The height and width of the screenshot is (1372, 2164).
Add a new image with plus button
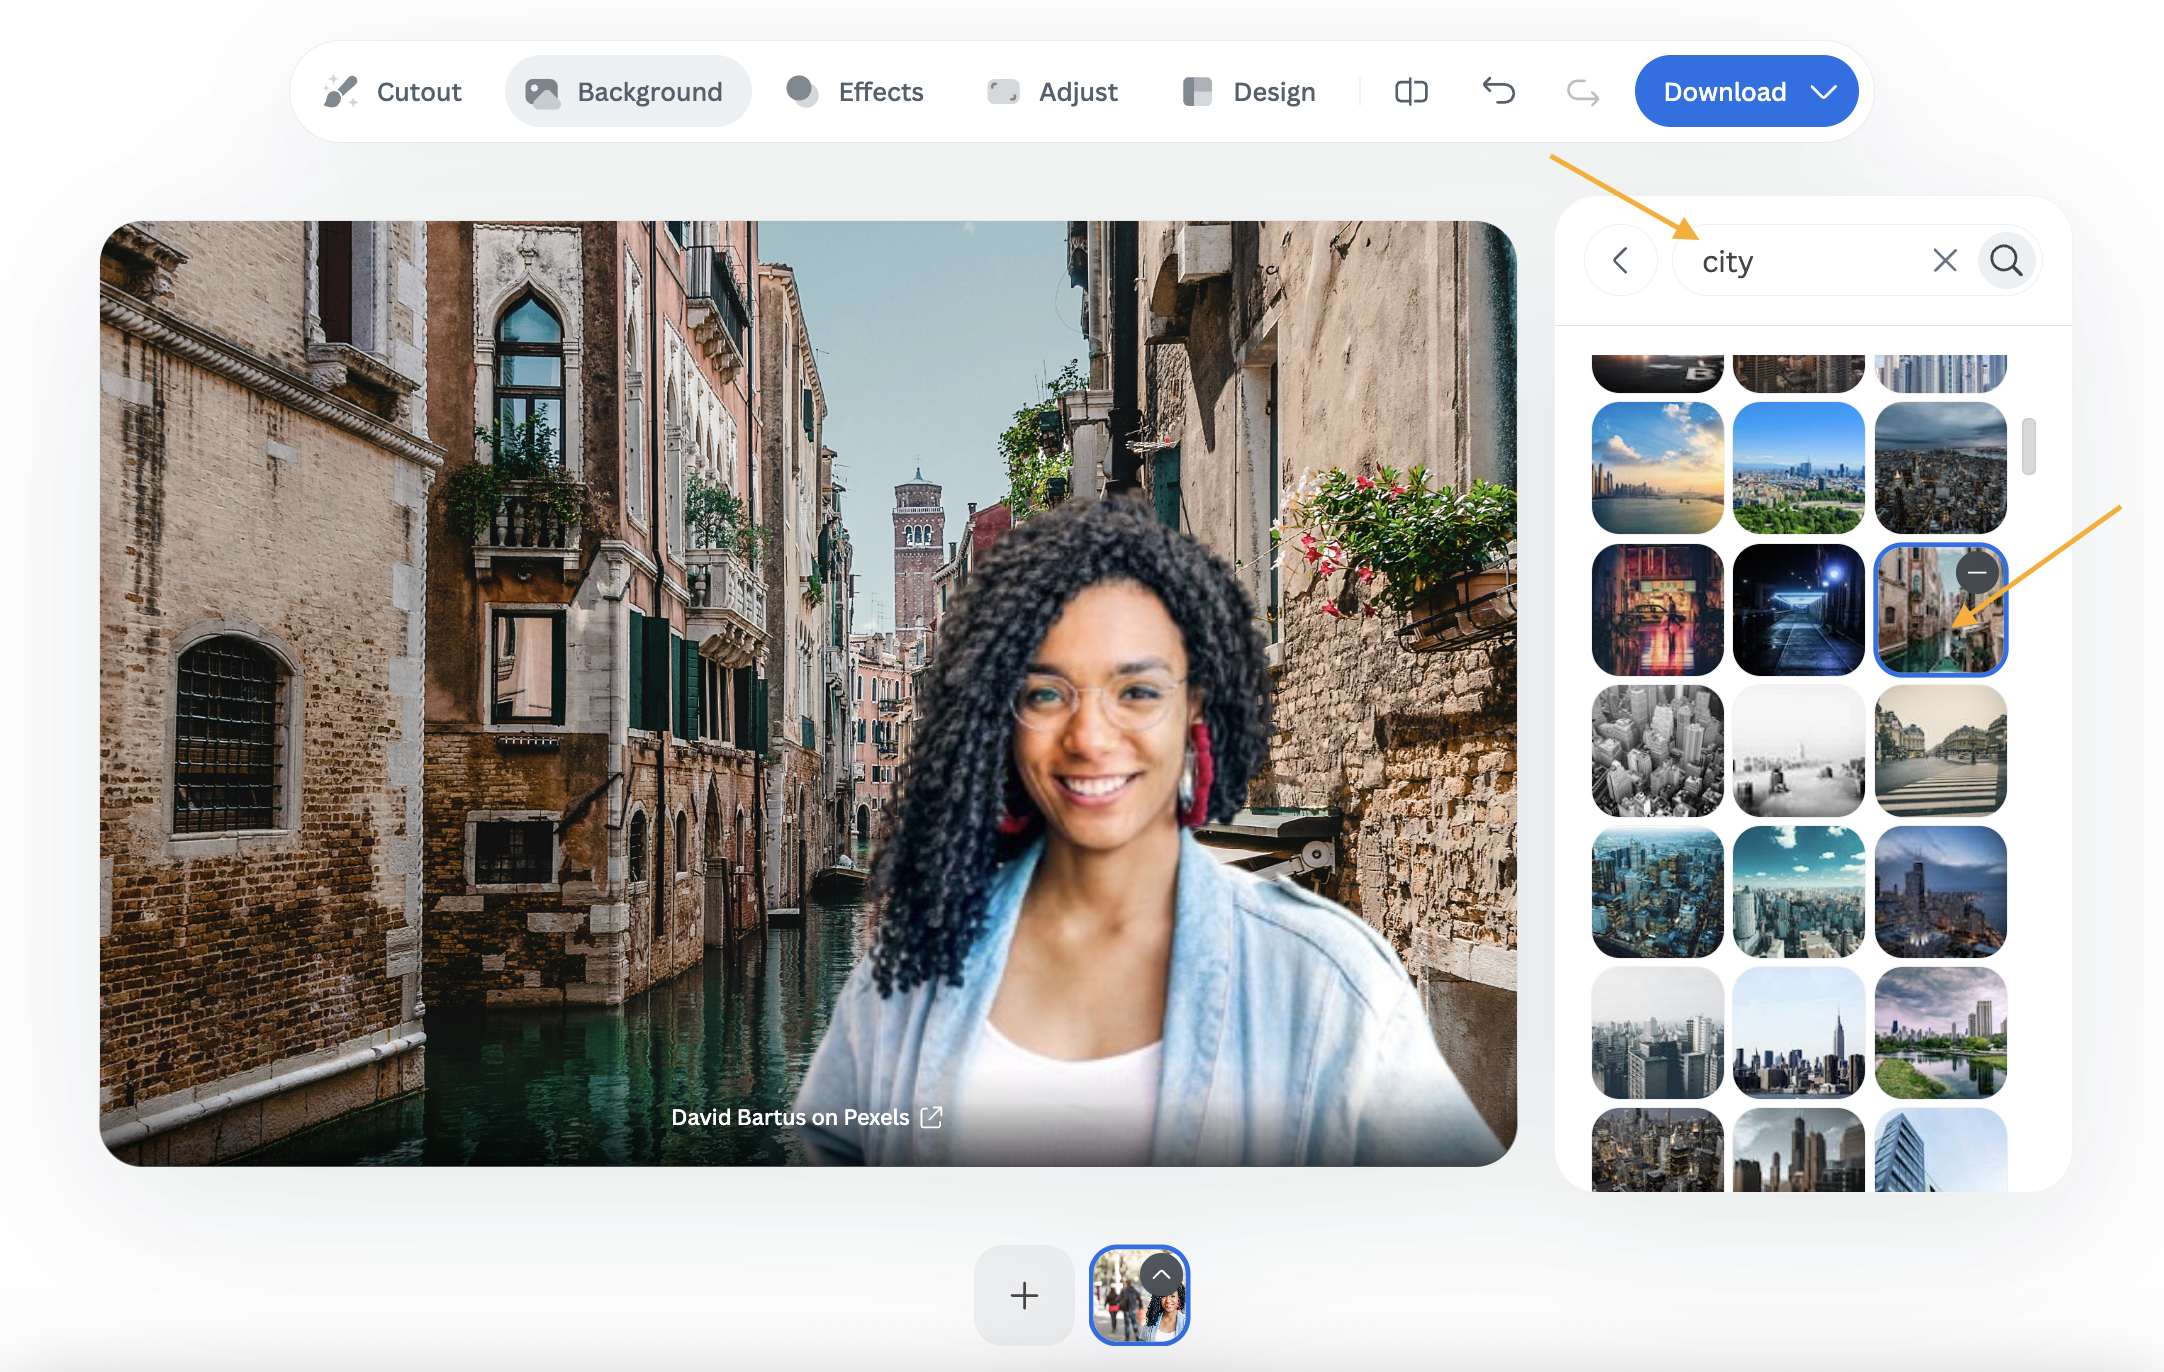point(1024,1295)
